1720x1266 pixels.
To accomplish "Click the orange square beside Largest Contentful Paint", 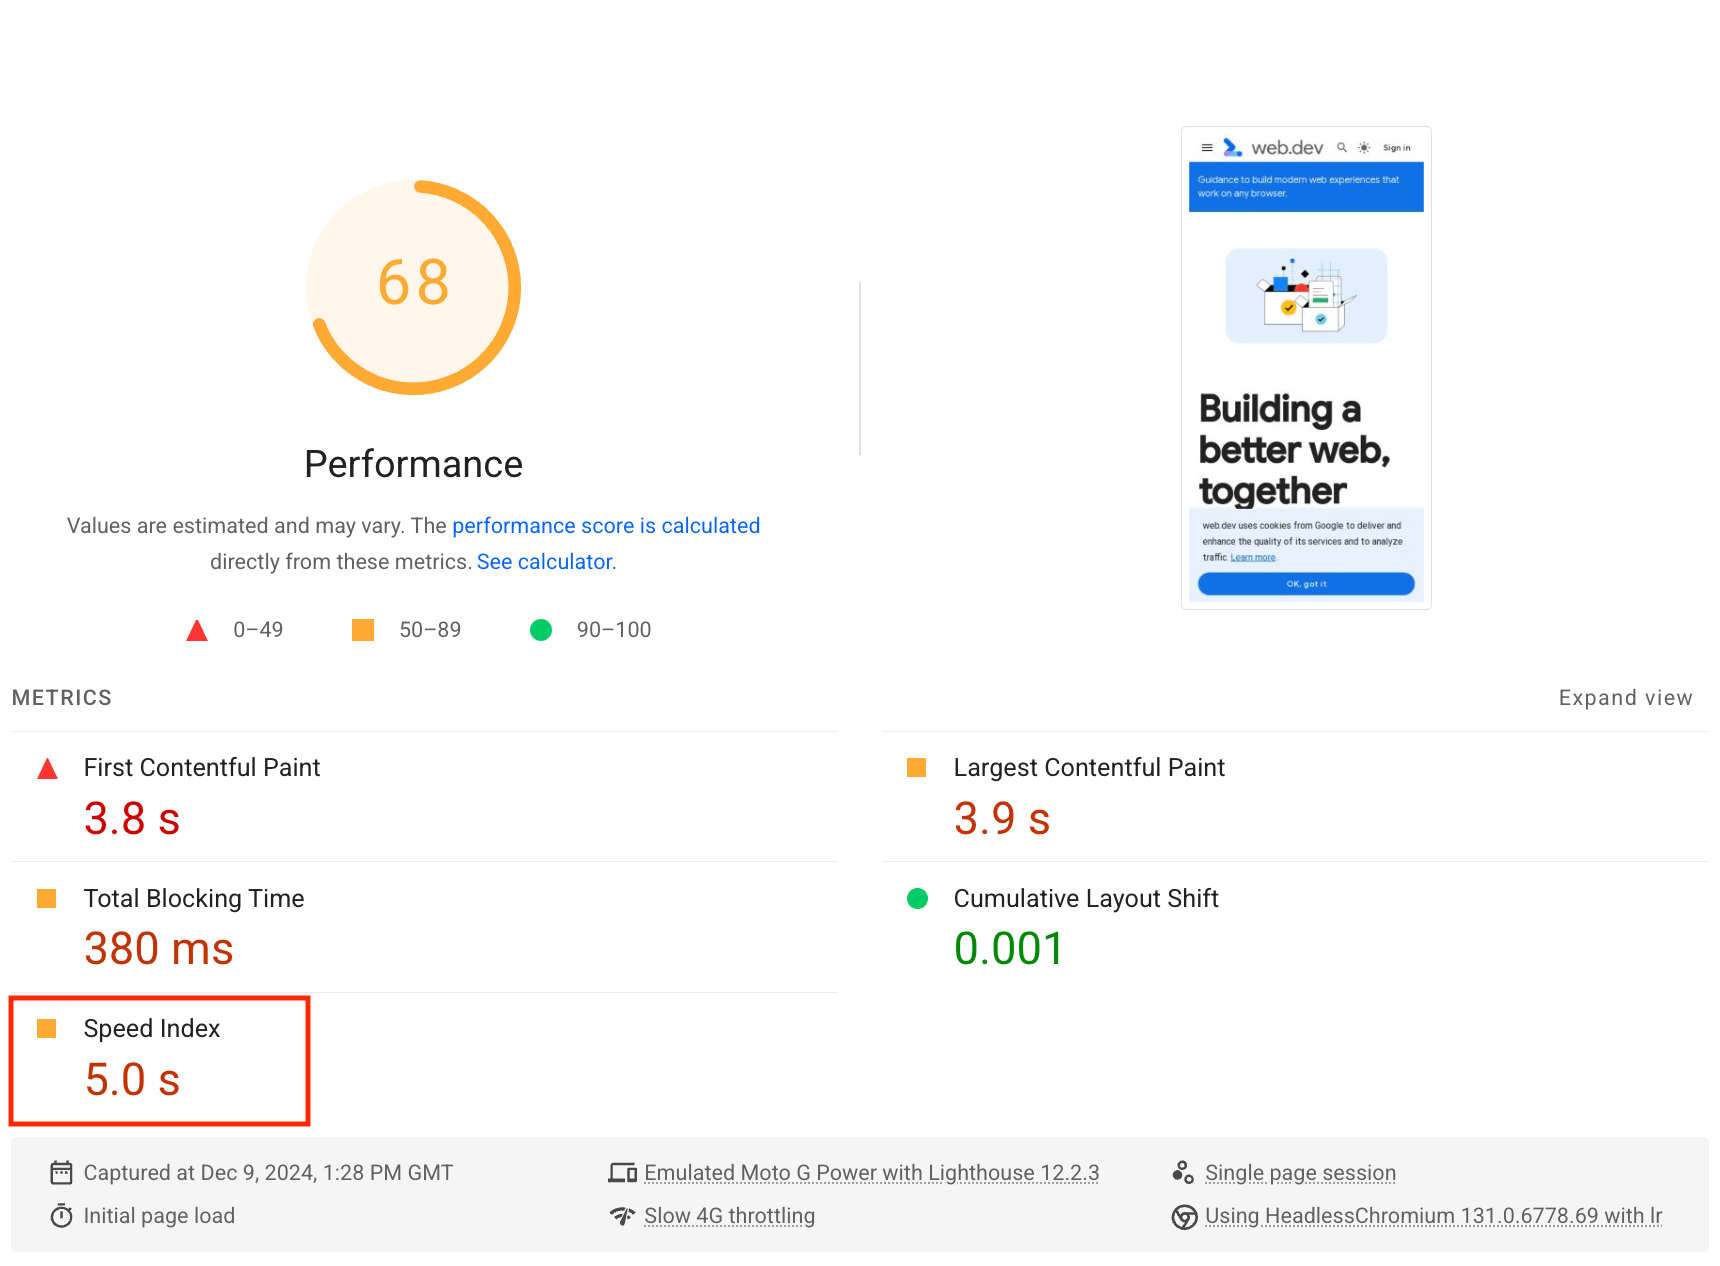I will pyautogui.click(x=917, y=768).
